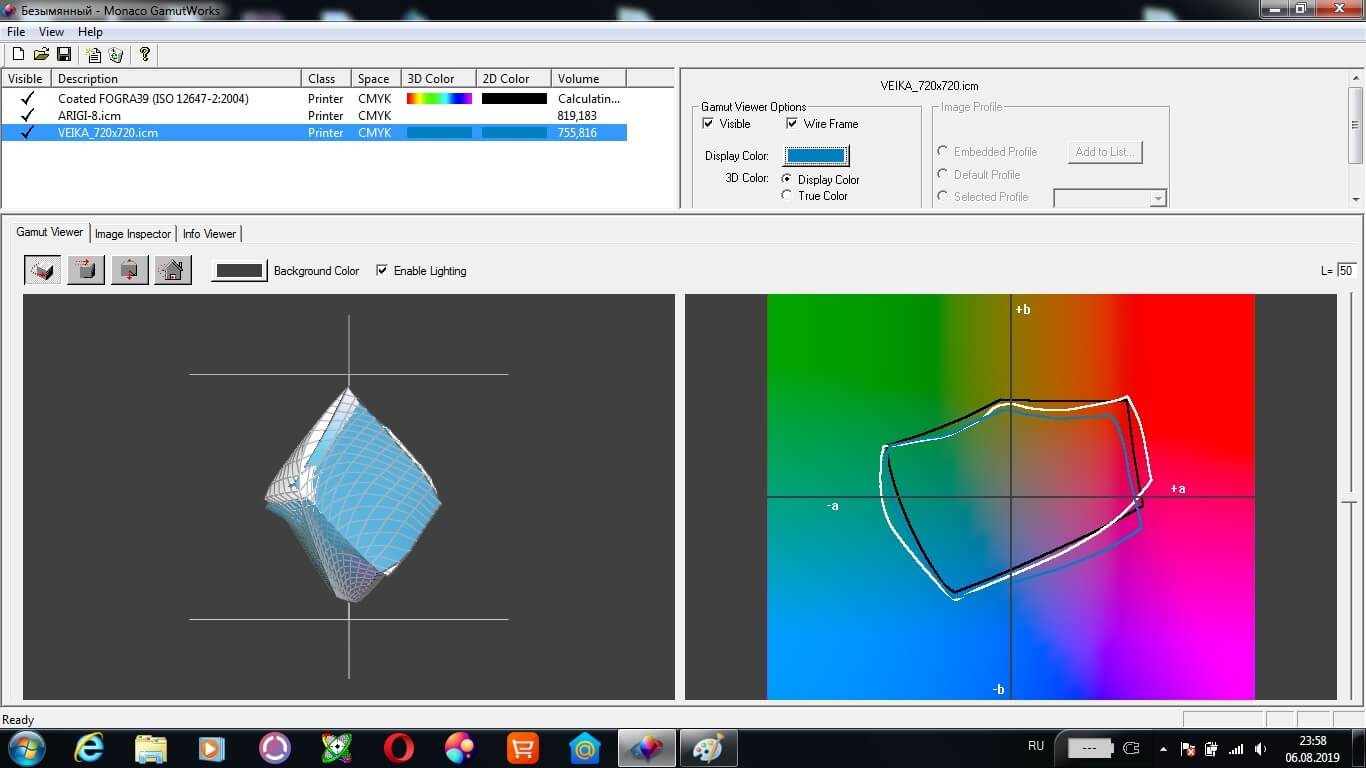Select the True Color radio button
The image size is (1366, 768).
click(x=787, y=196)
